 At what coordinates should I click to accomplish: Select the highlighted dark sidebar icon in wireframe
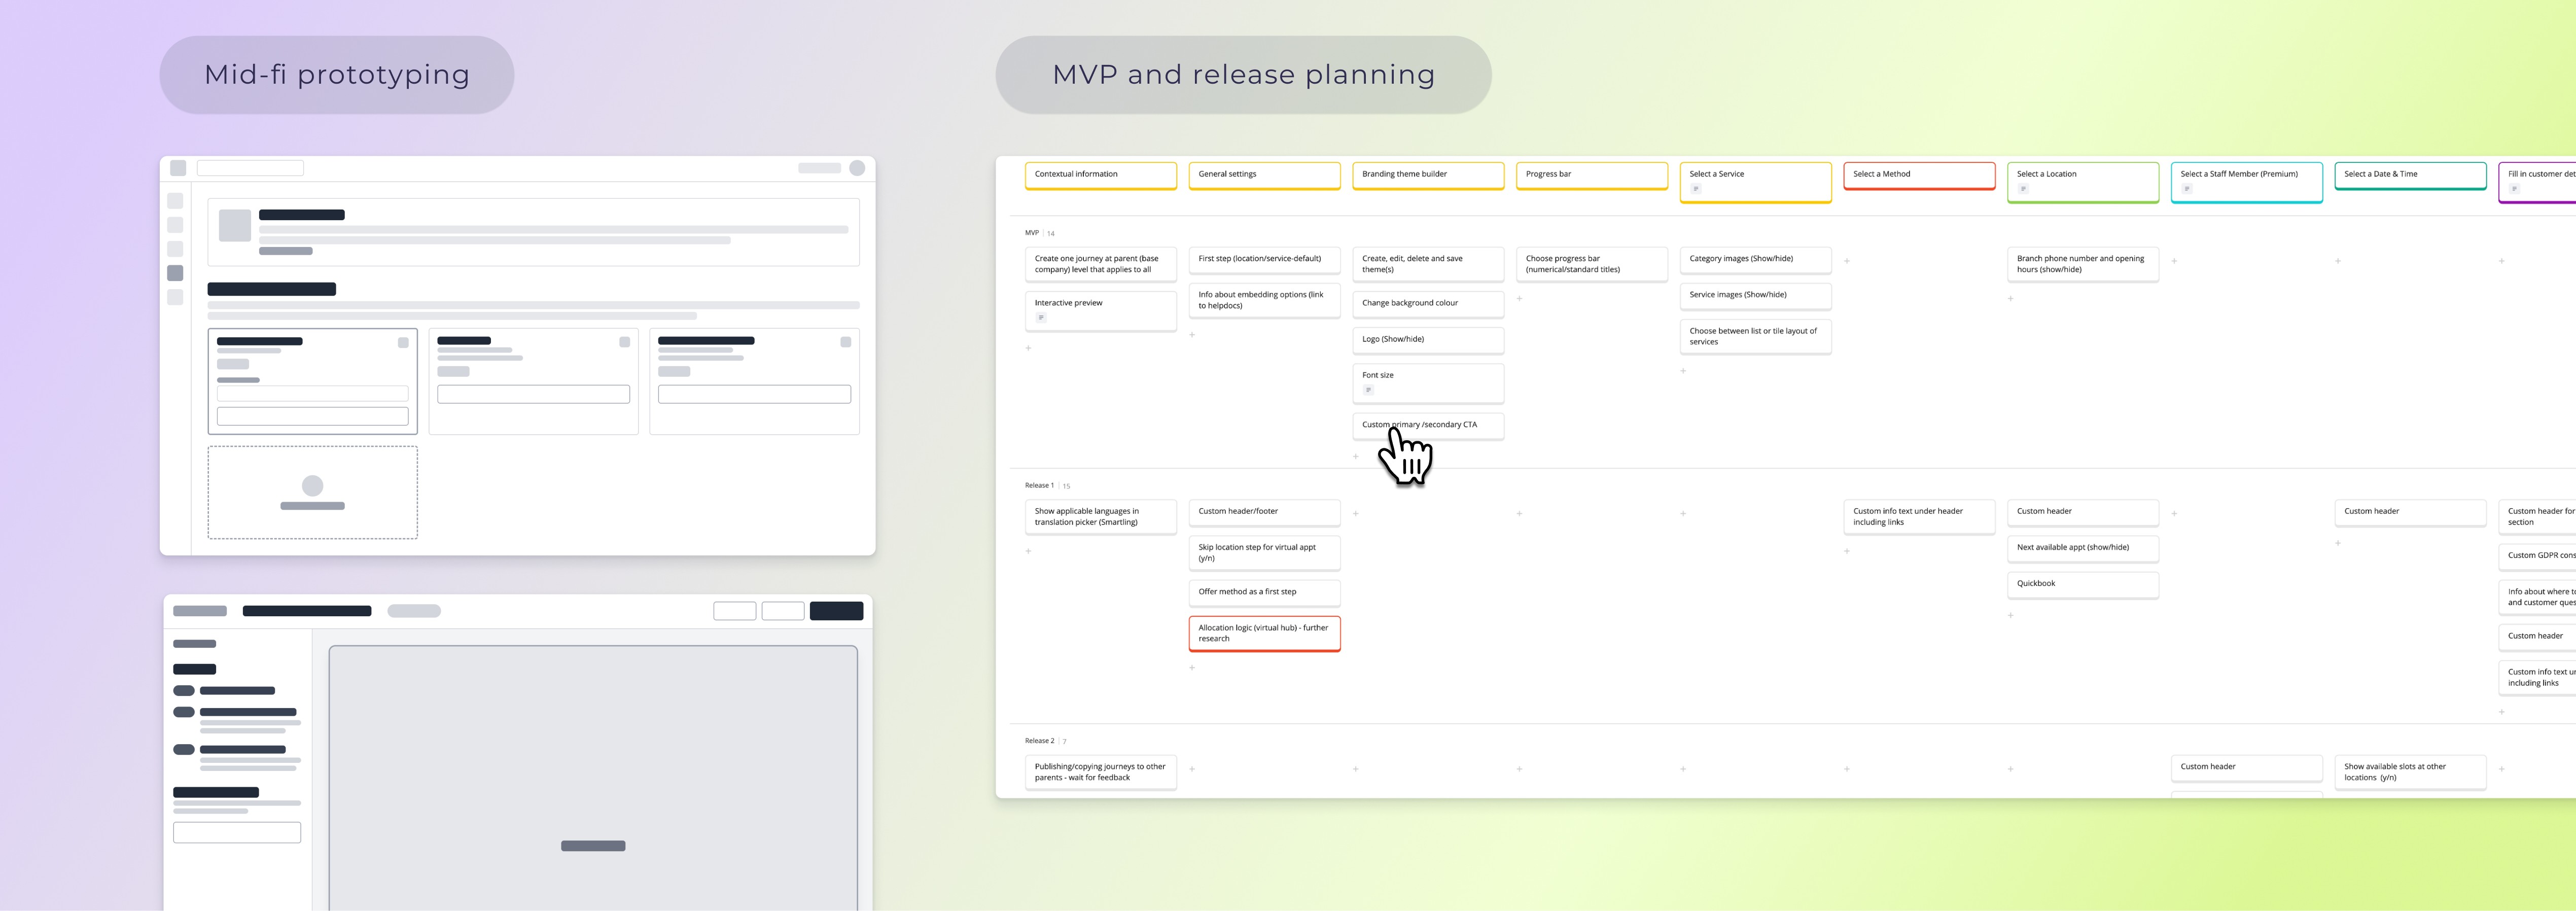click(x=175, y=273)
